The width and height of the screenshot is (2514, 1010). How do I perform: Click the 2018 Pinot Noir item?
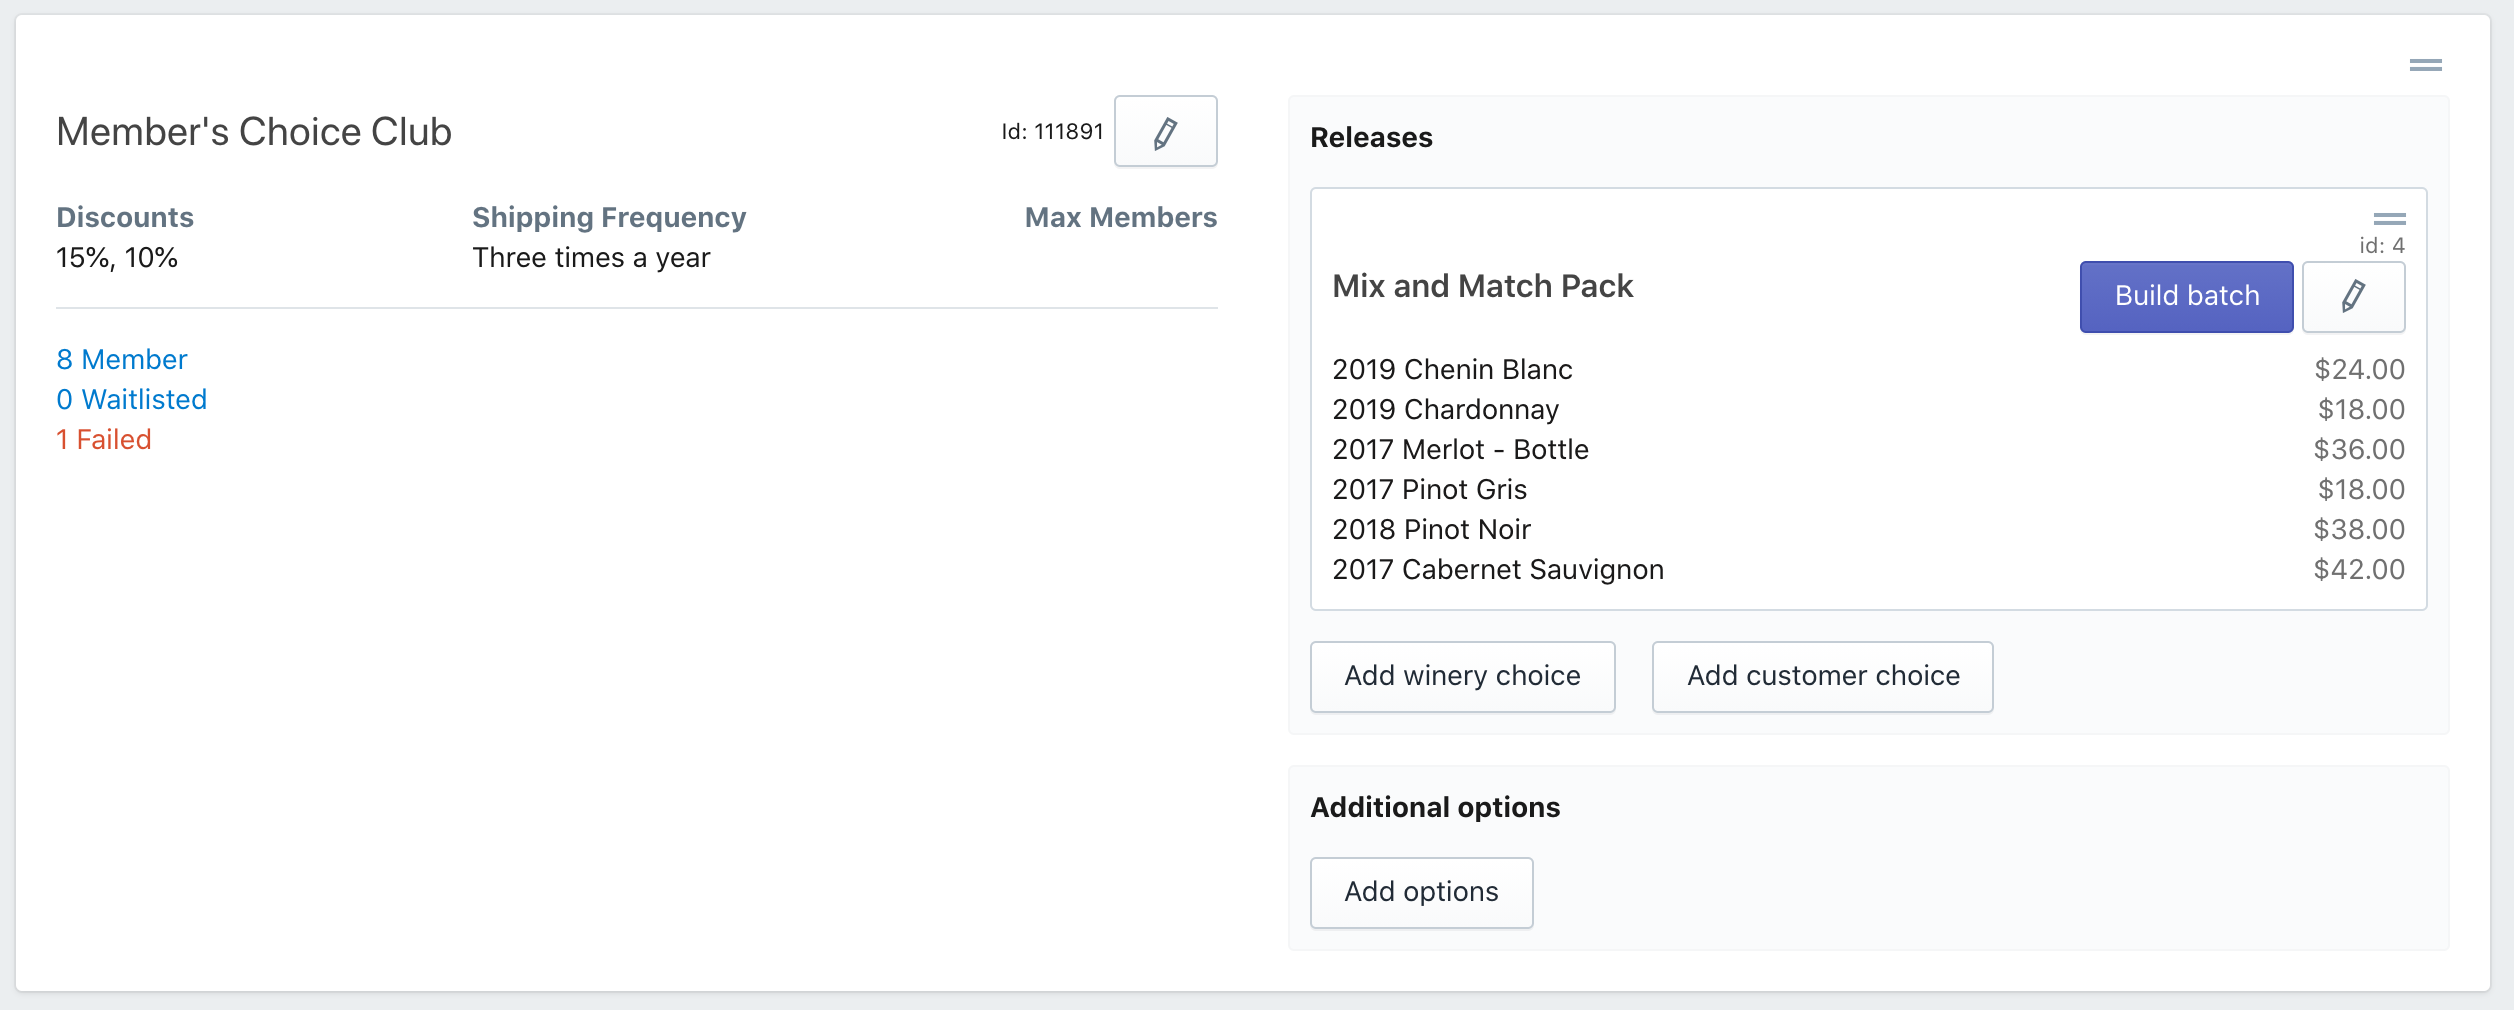pyautogui.click(x=1431, y=530)
